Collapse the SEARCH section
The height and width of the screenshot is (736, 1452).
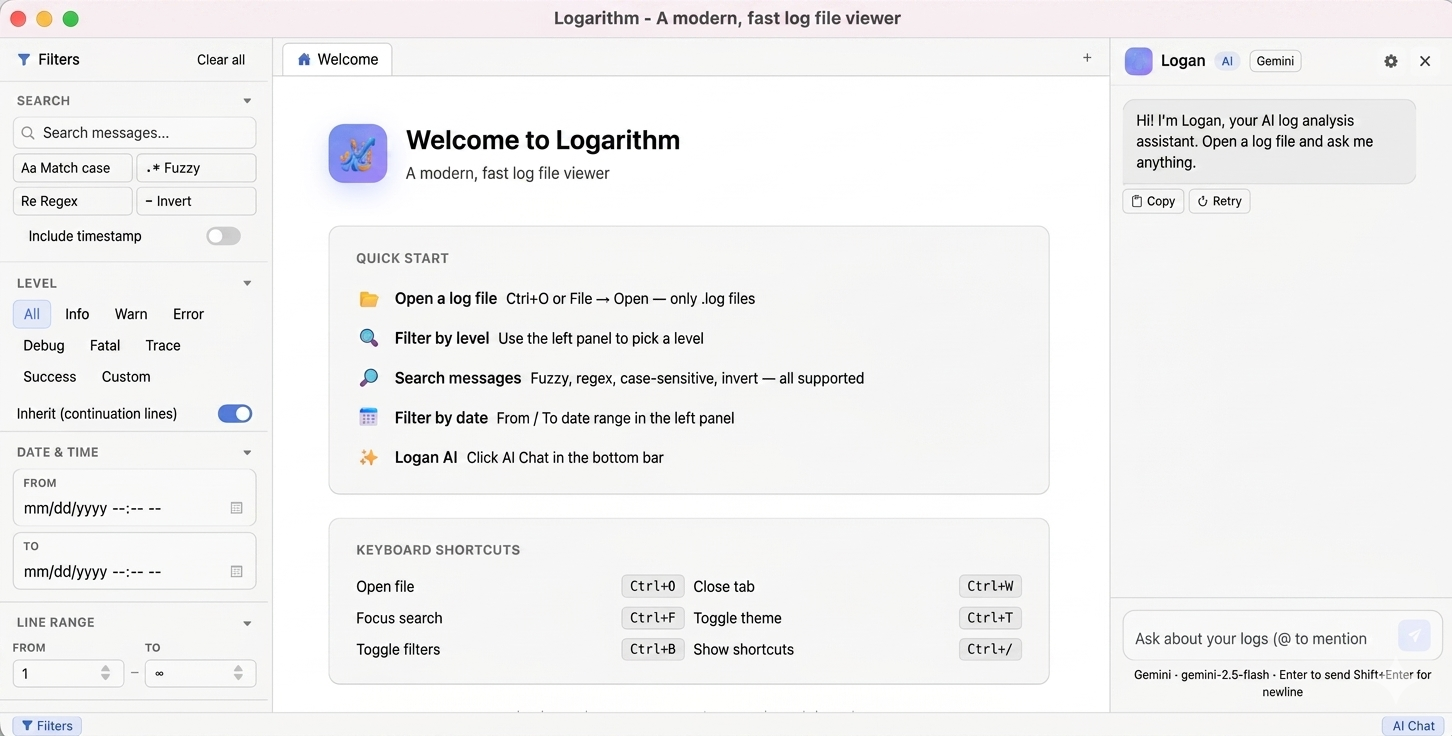[247, 101]
